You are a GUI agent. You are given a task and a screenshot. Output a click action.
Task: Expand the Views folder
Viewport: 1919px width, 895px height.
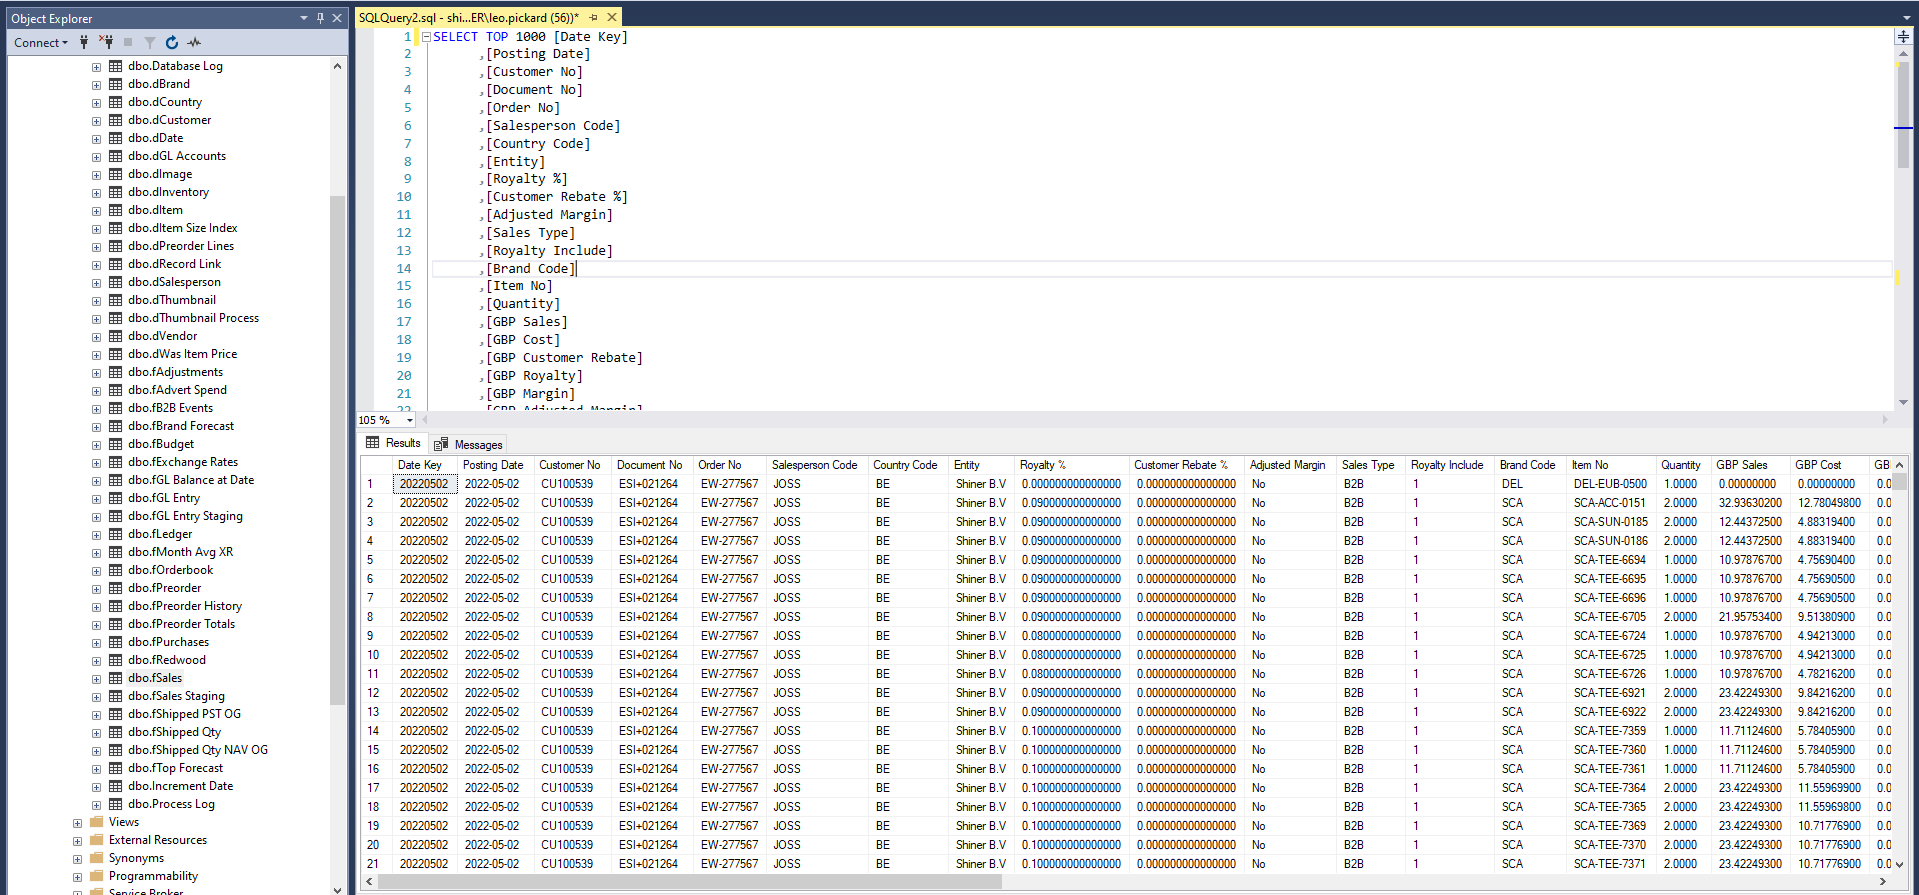(x=77, y=823)
